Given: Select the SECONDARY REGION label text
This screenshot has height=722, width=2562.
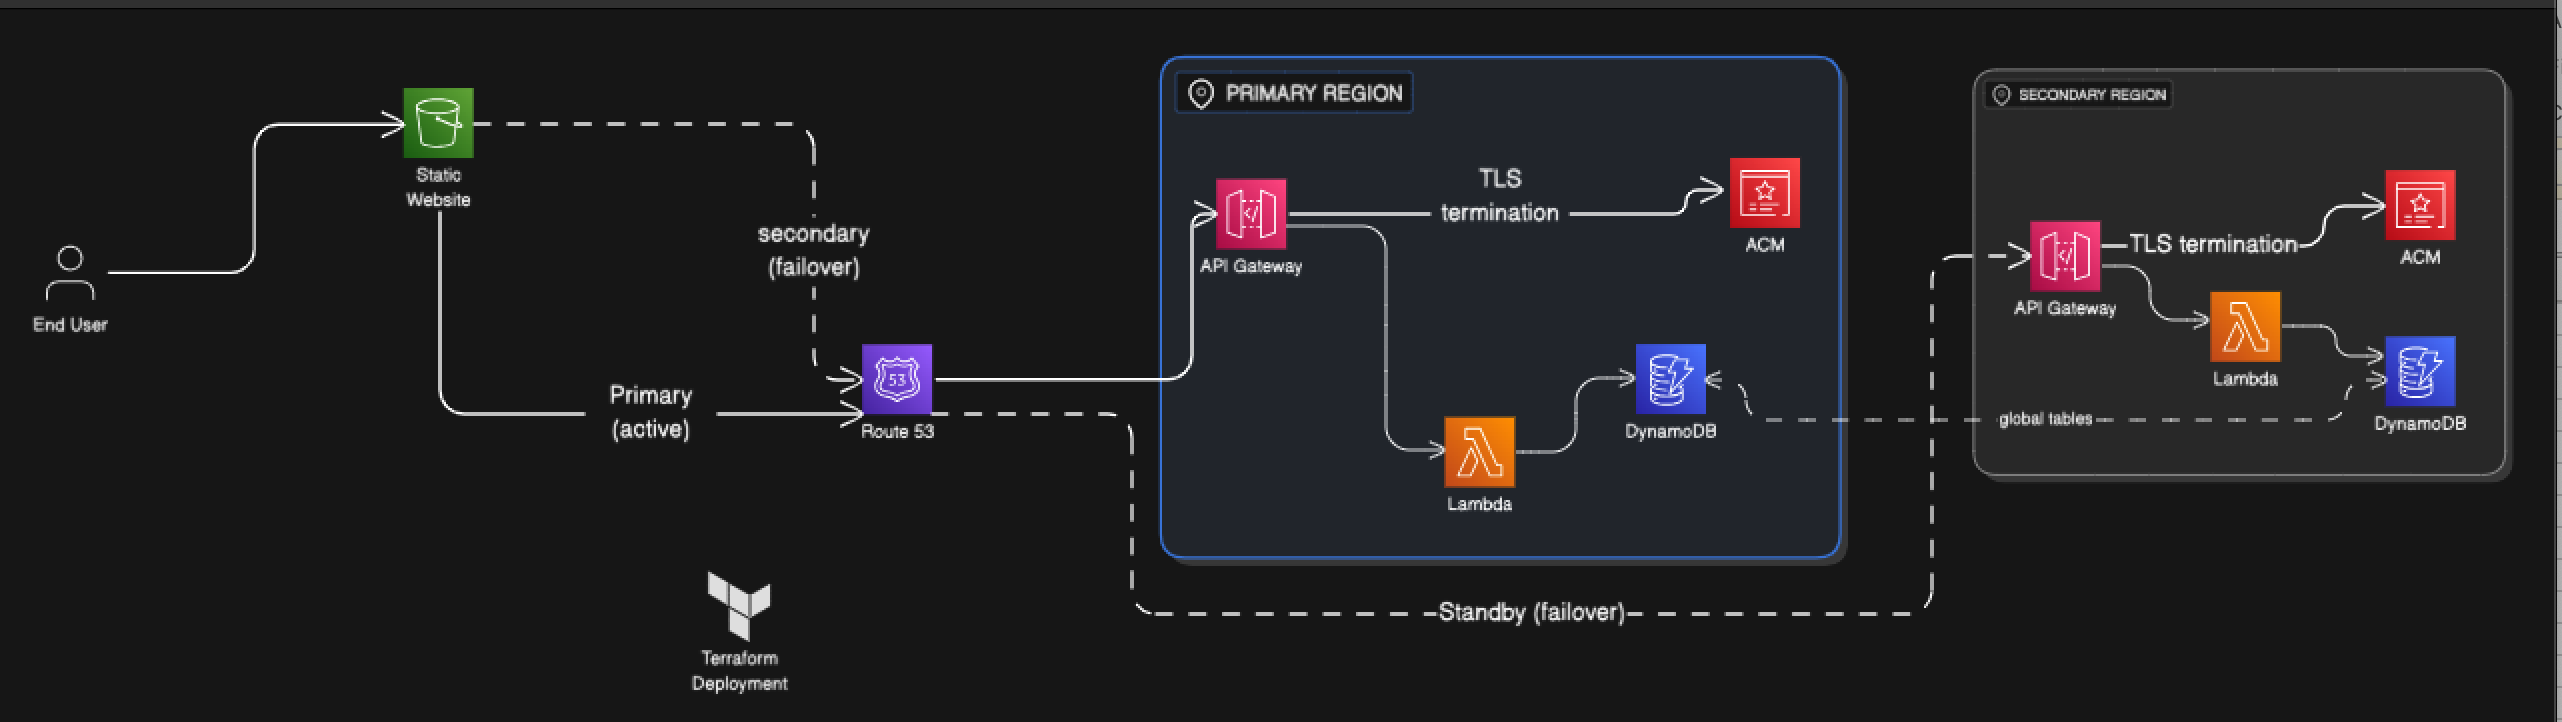Looking at the screenshot, I should click(2092, 95).
